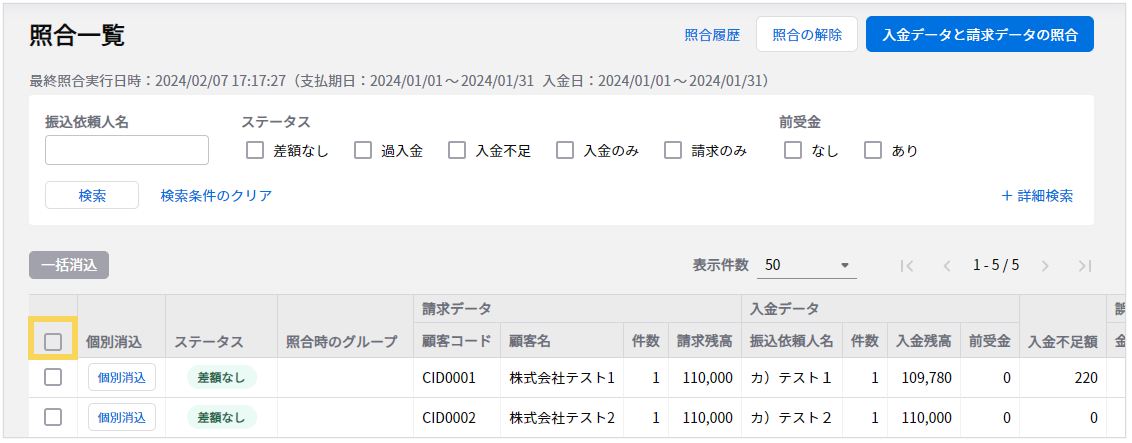Screen dimensions: 1132x443
Task: Tick the 入金のみ checkbox
Action: pyautogui.click(x=565, y=151)
